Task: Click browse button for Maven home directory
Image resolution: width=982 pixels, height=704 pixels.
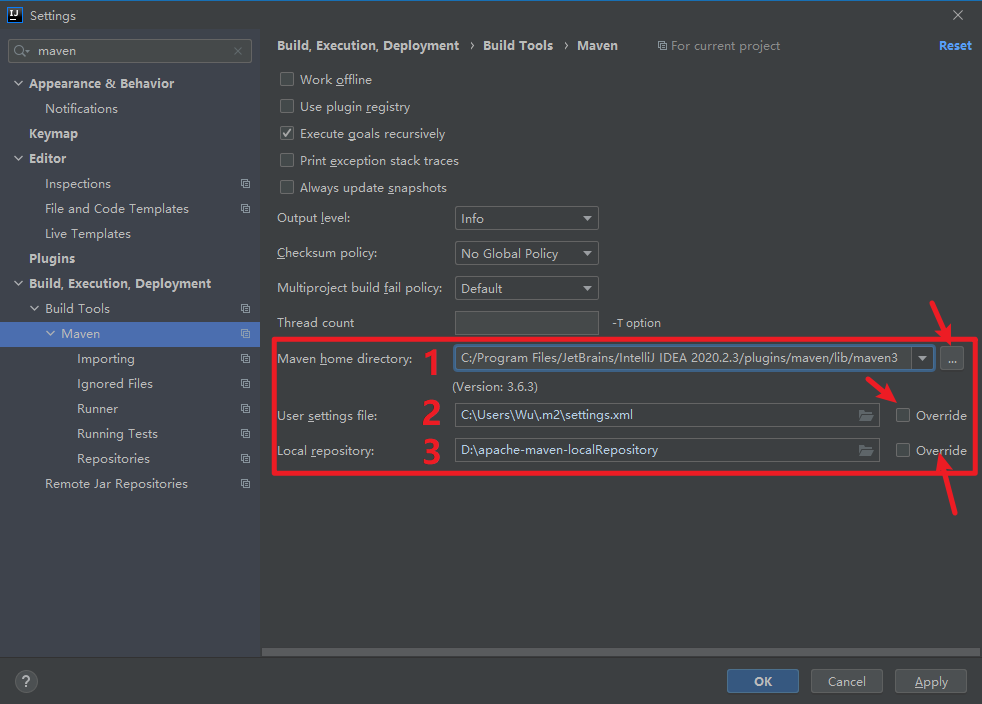Action: 952,359
